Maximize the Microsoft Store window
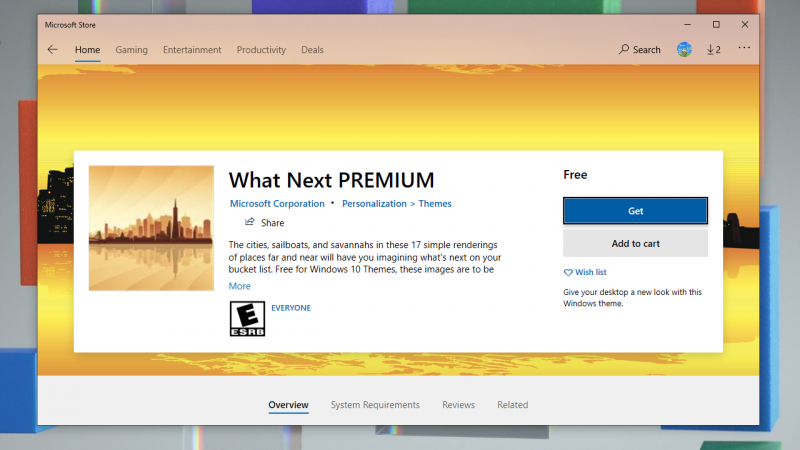Image resolution: width=800 pixels, height=450 pixels. tap(716, 24)
